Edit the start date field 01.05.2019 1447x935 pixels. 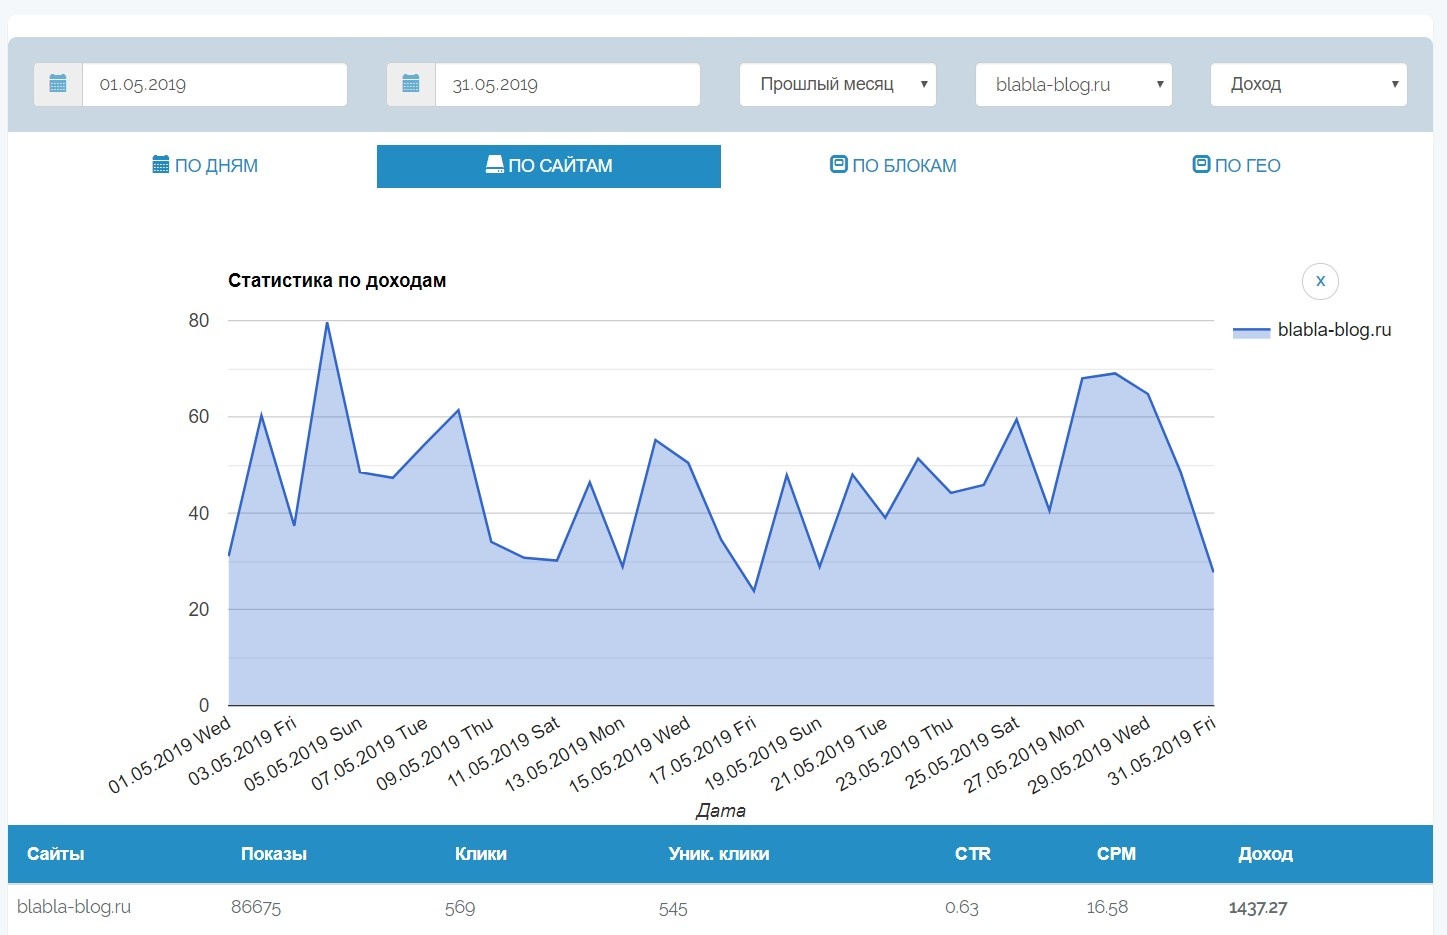[x=214, y=85]
